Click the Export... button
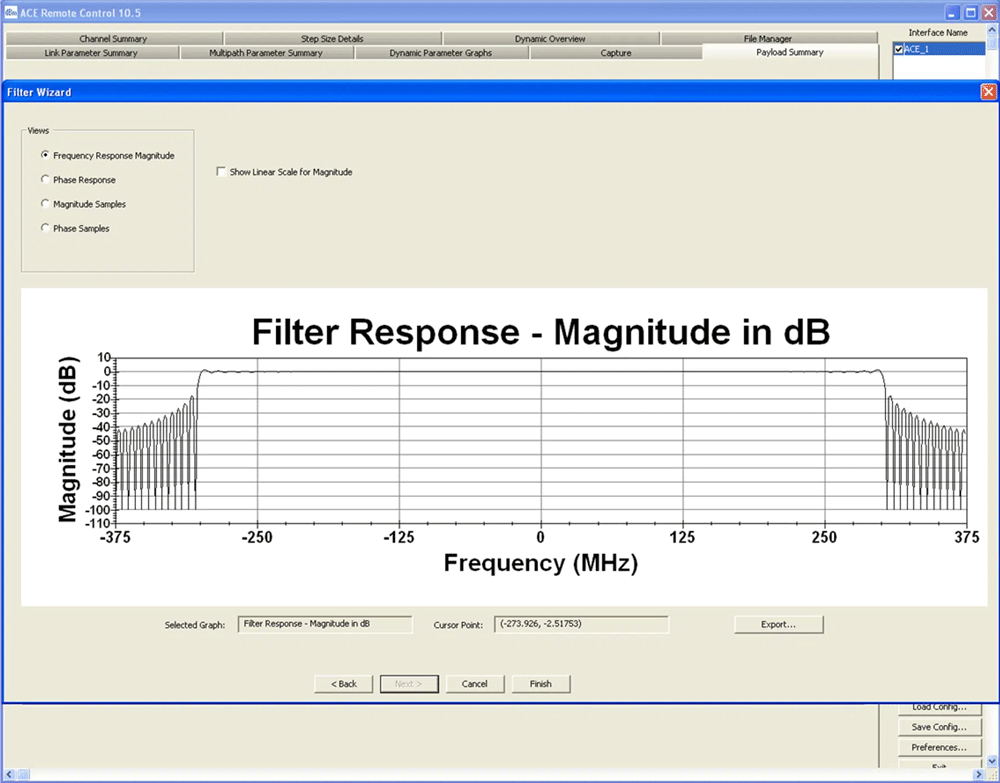1000x783 pixels. (778, 624)
